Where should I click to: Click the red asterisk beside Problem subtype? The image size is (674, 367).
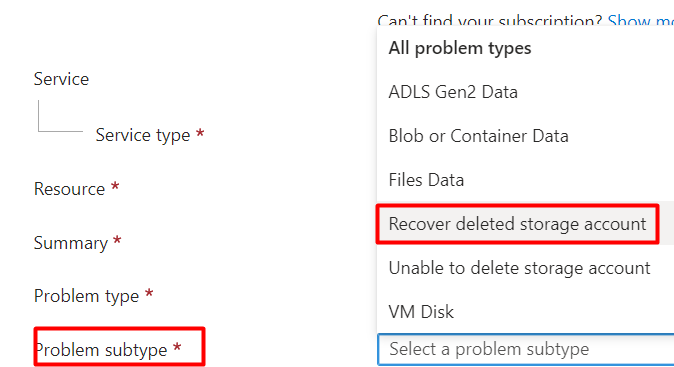tap(177, 347)
